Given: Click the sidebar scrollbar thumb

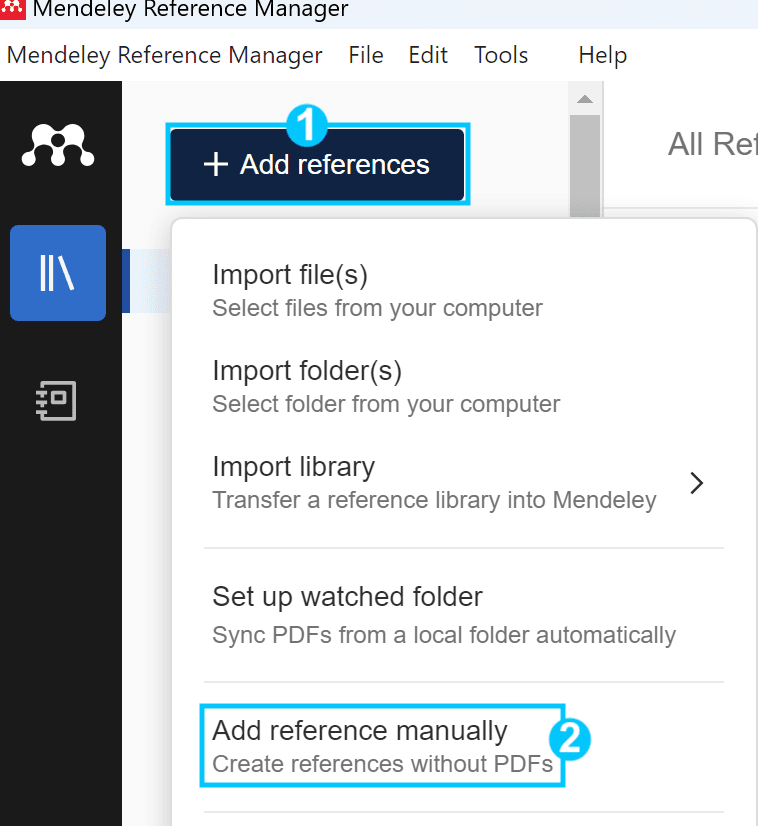Looking at the screenshot, I should coord(585,165).
